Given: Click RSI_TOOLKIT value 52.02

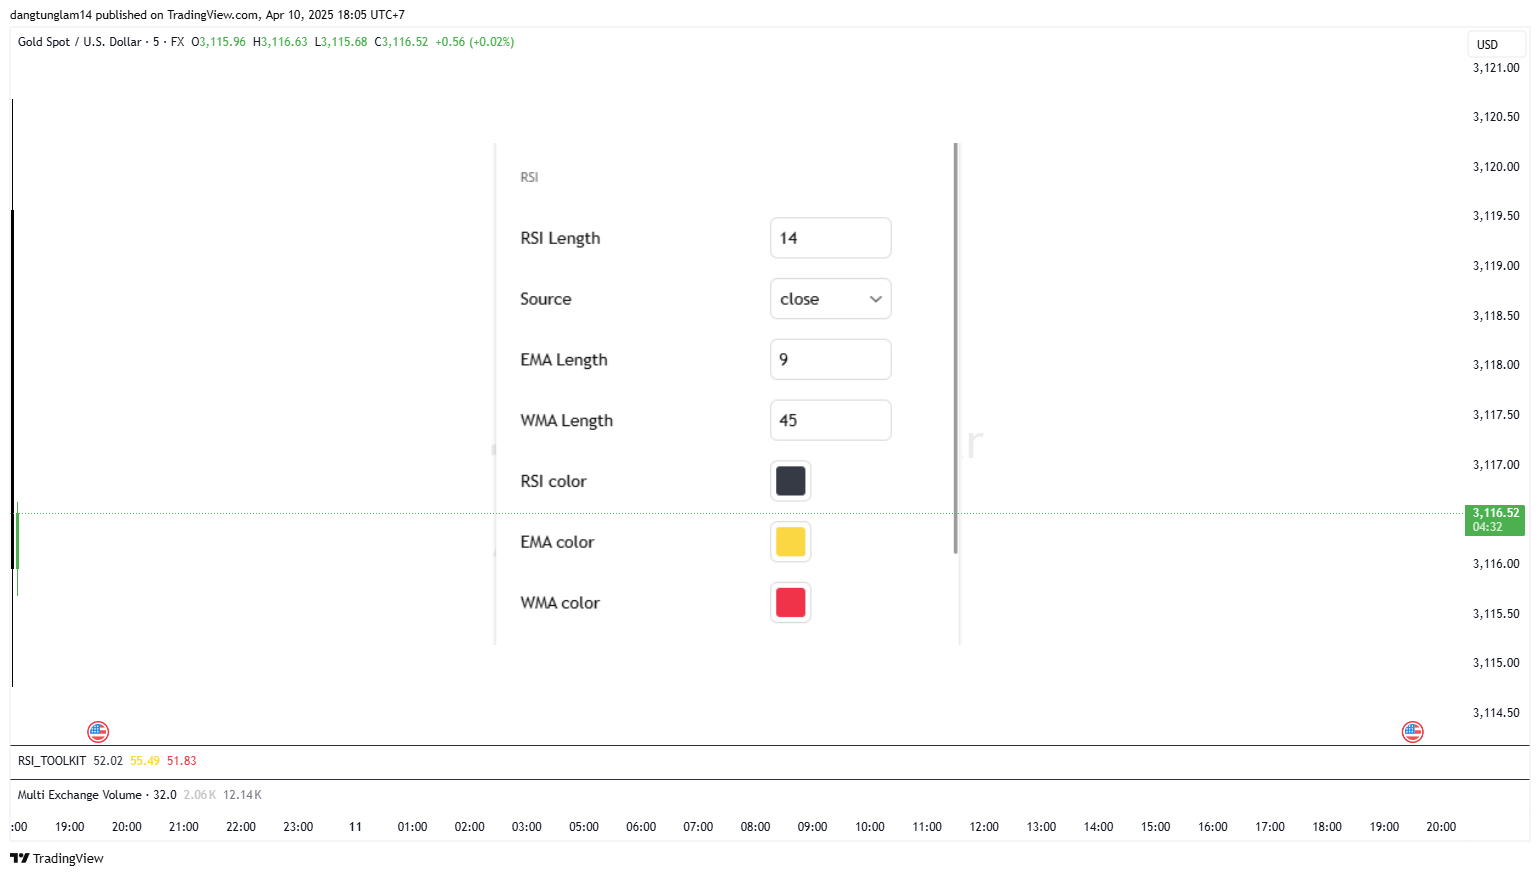Looking at the screenshot, I should [x=108, y=761].
